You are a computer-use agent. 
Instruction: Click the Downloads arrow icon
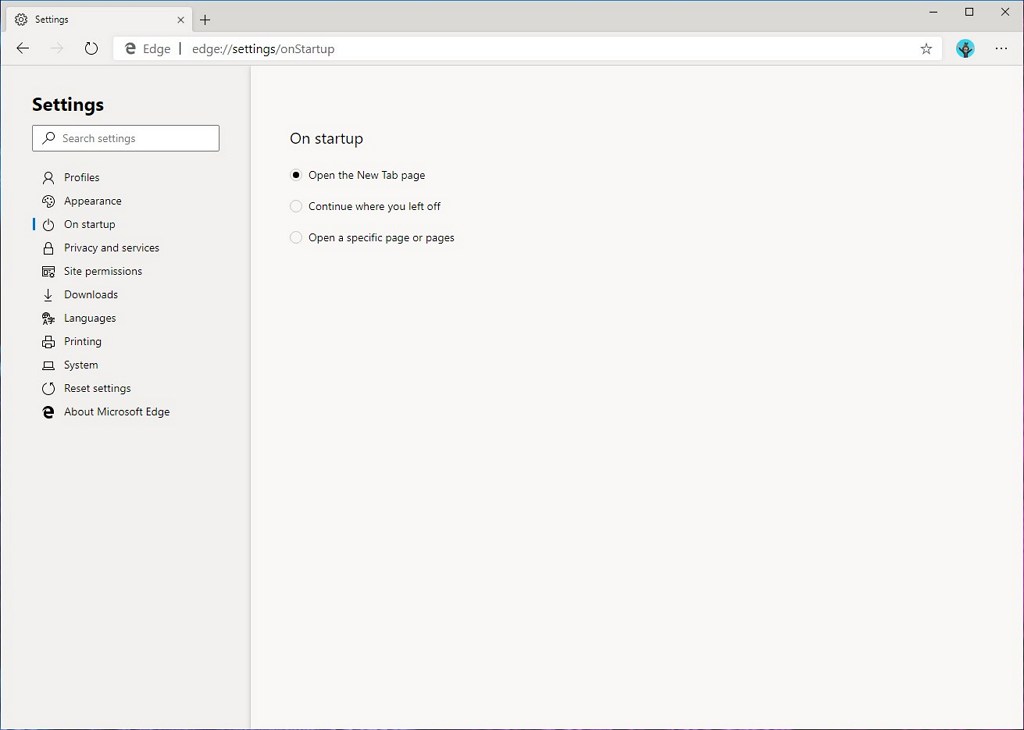(48, 295)
